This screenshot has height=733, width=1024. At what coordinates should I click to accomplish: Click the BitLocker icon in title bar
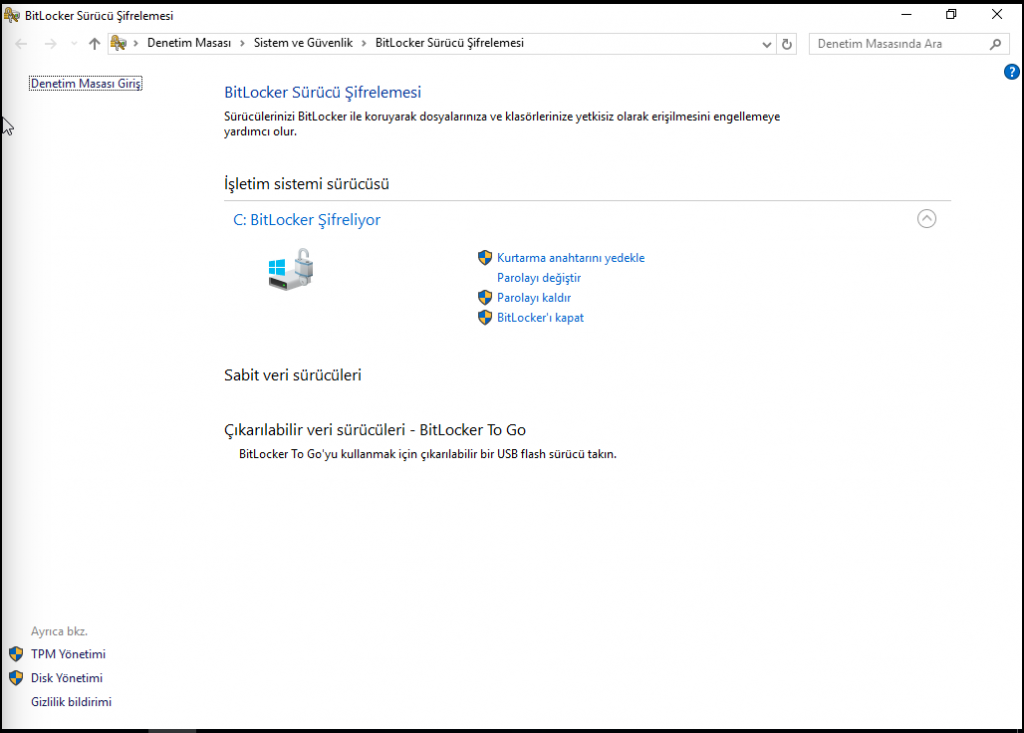(x=12, y=15)
